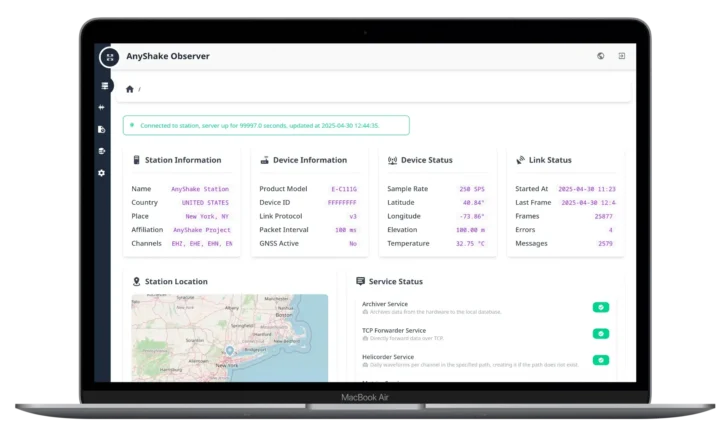Click the Station Location map

(x=230, y=338)
